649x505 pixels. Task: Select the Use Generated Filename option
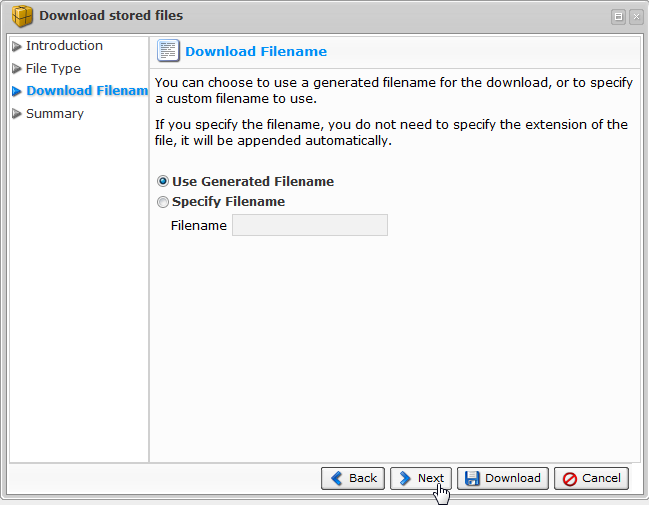coord(163,182)
